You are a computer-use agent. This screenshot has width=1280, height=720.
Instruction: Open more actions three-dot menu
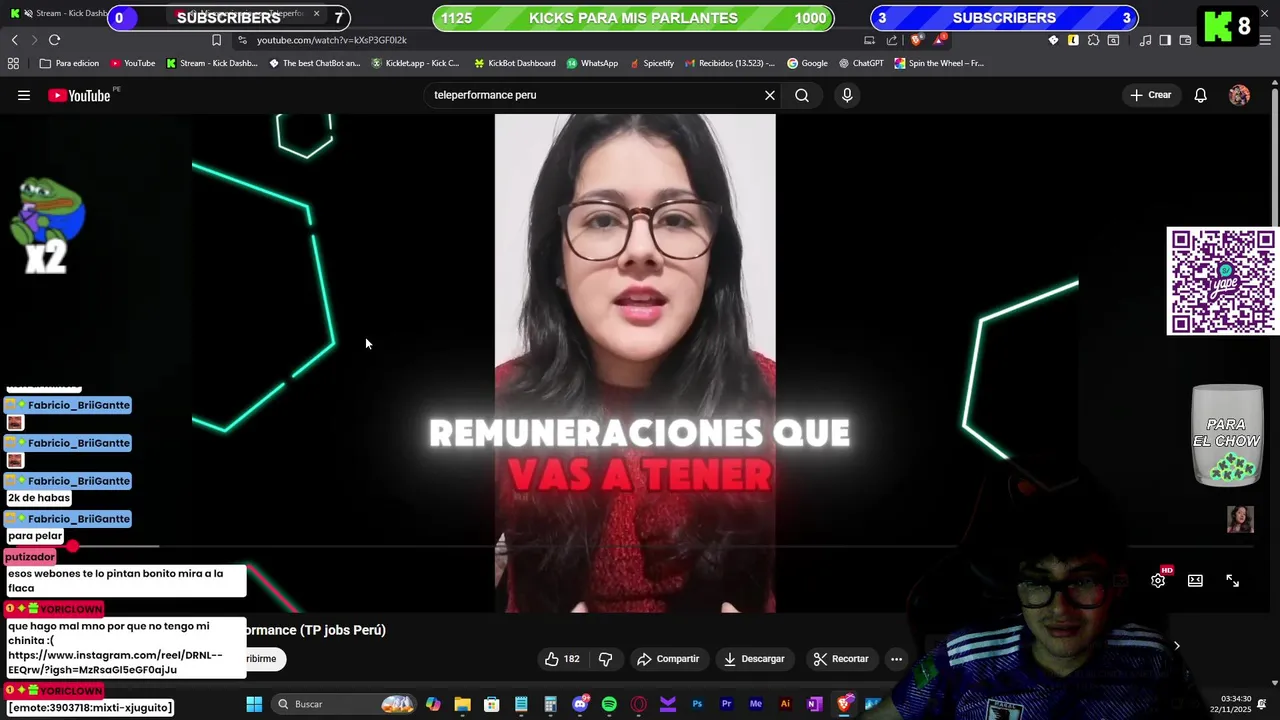(x=896, y=659)
